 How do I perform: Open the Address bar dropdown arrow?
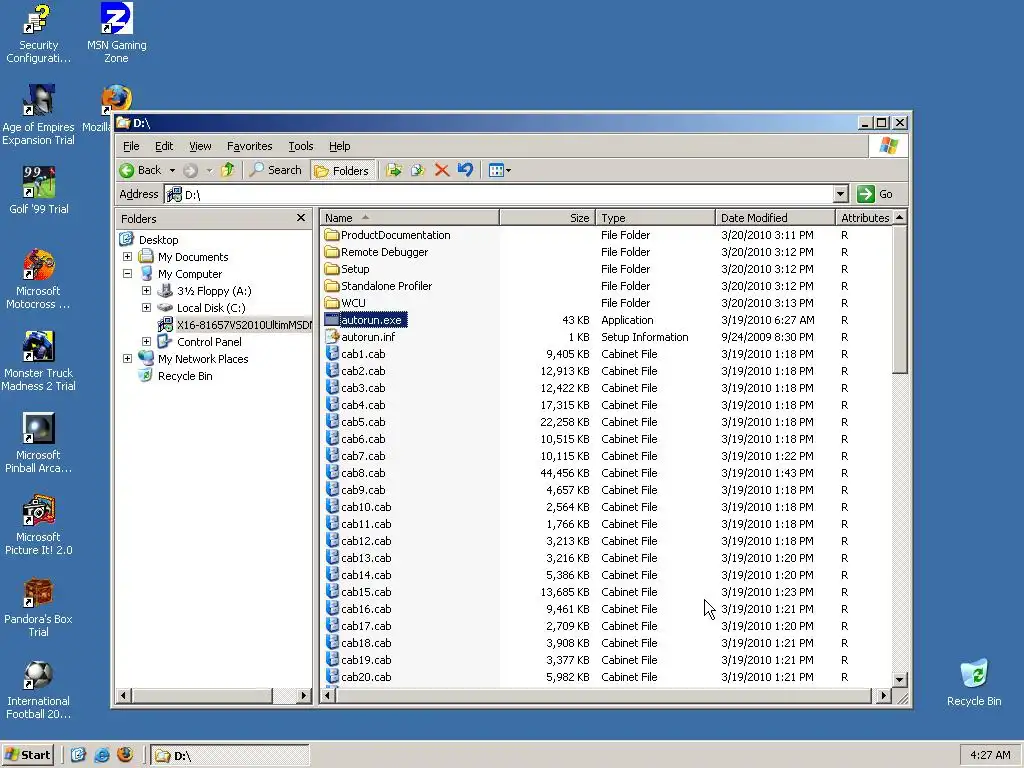pos(841,194)
